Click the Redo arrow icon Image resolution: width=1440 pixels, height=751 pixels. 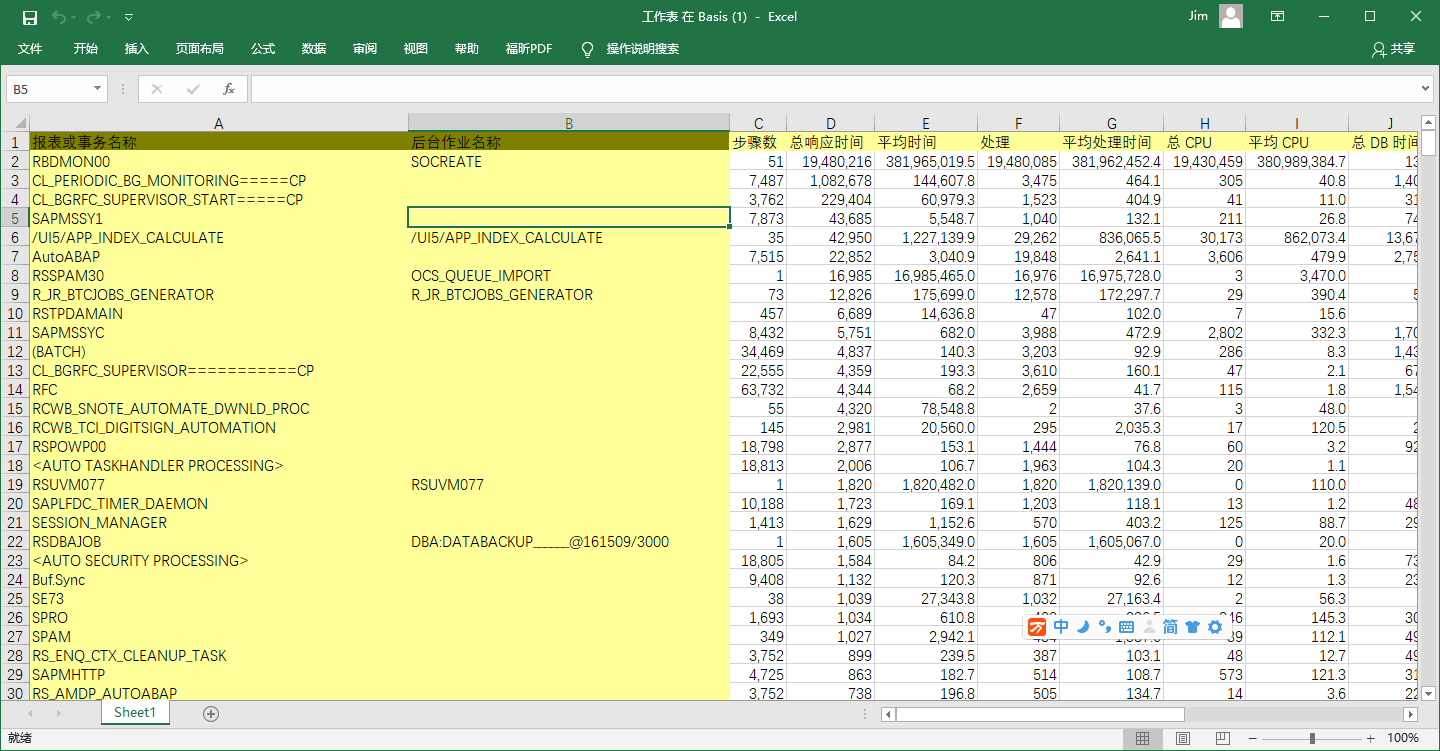click(94, 17)
